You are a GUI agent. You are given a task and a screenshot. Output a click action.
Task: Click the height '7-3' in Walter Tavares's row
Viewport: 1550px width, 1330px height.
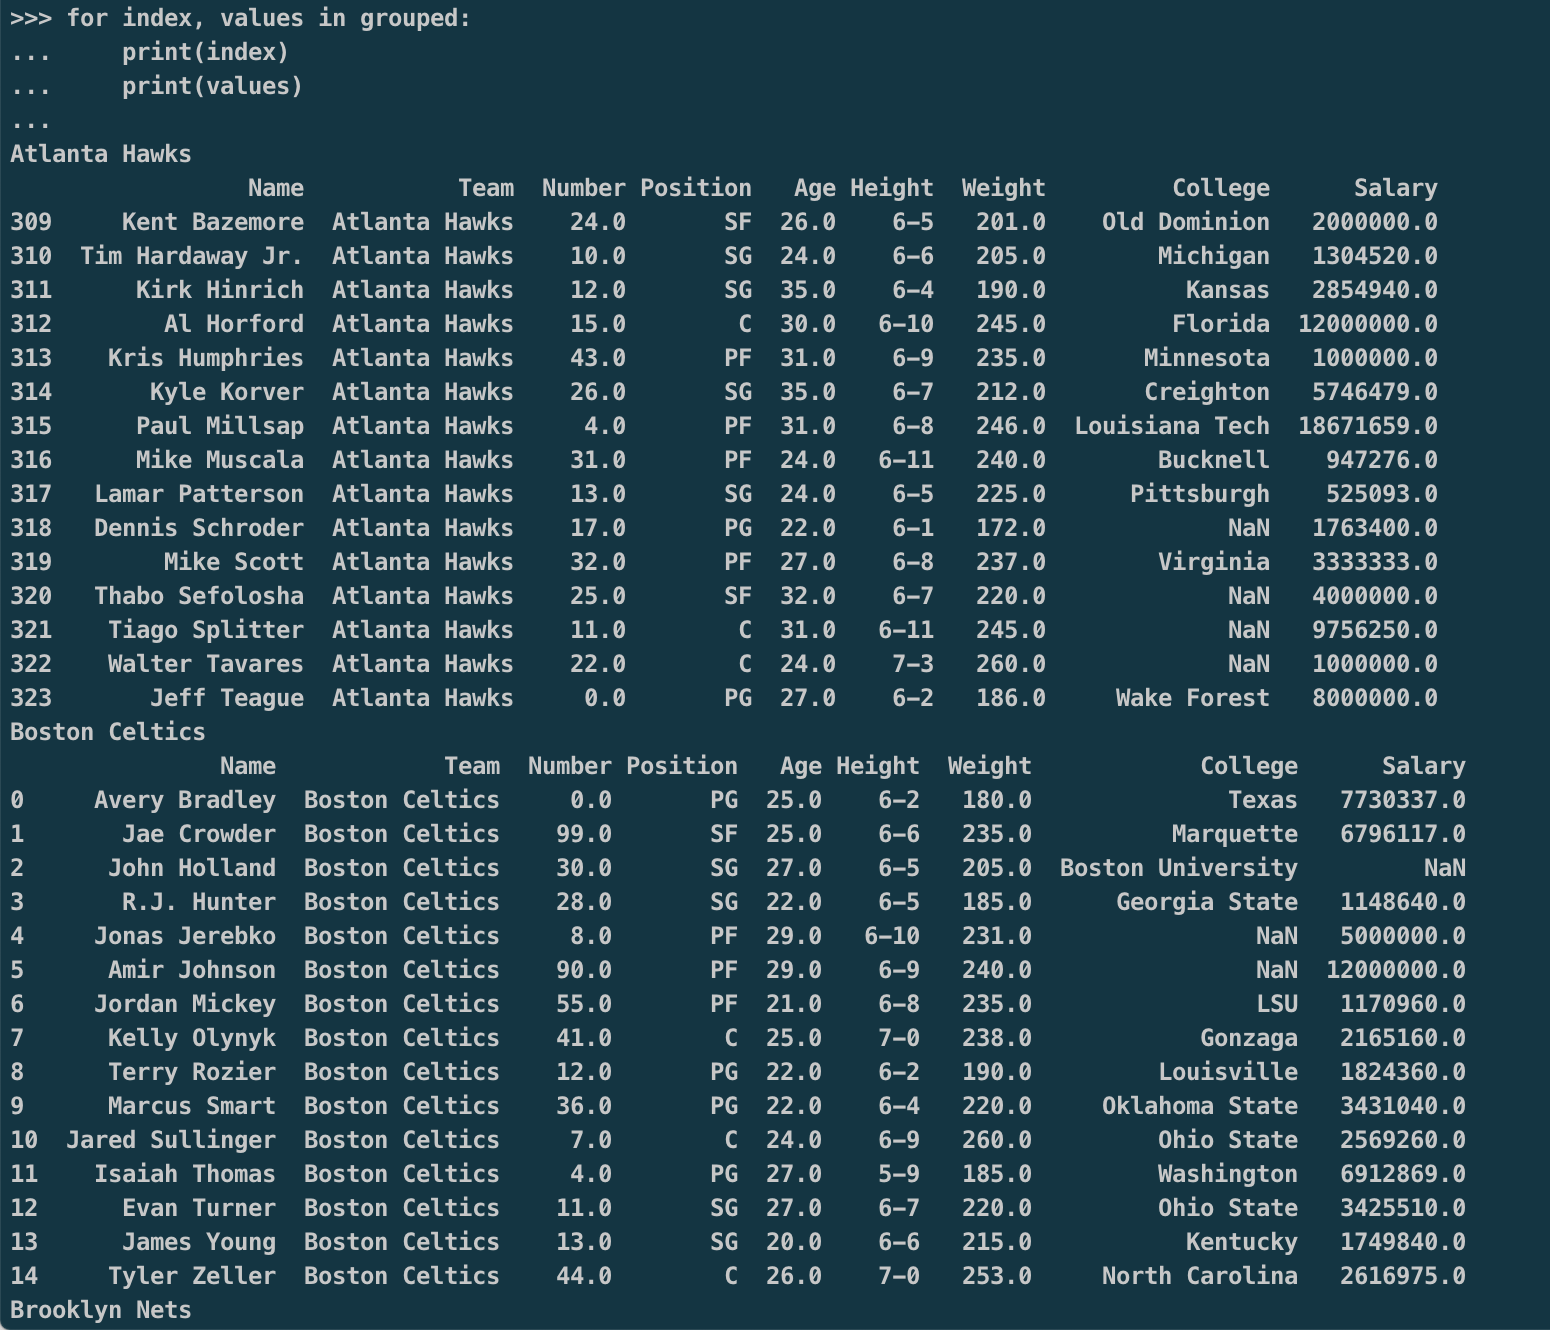tap(913, 664)
